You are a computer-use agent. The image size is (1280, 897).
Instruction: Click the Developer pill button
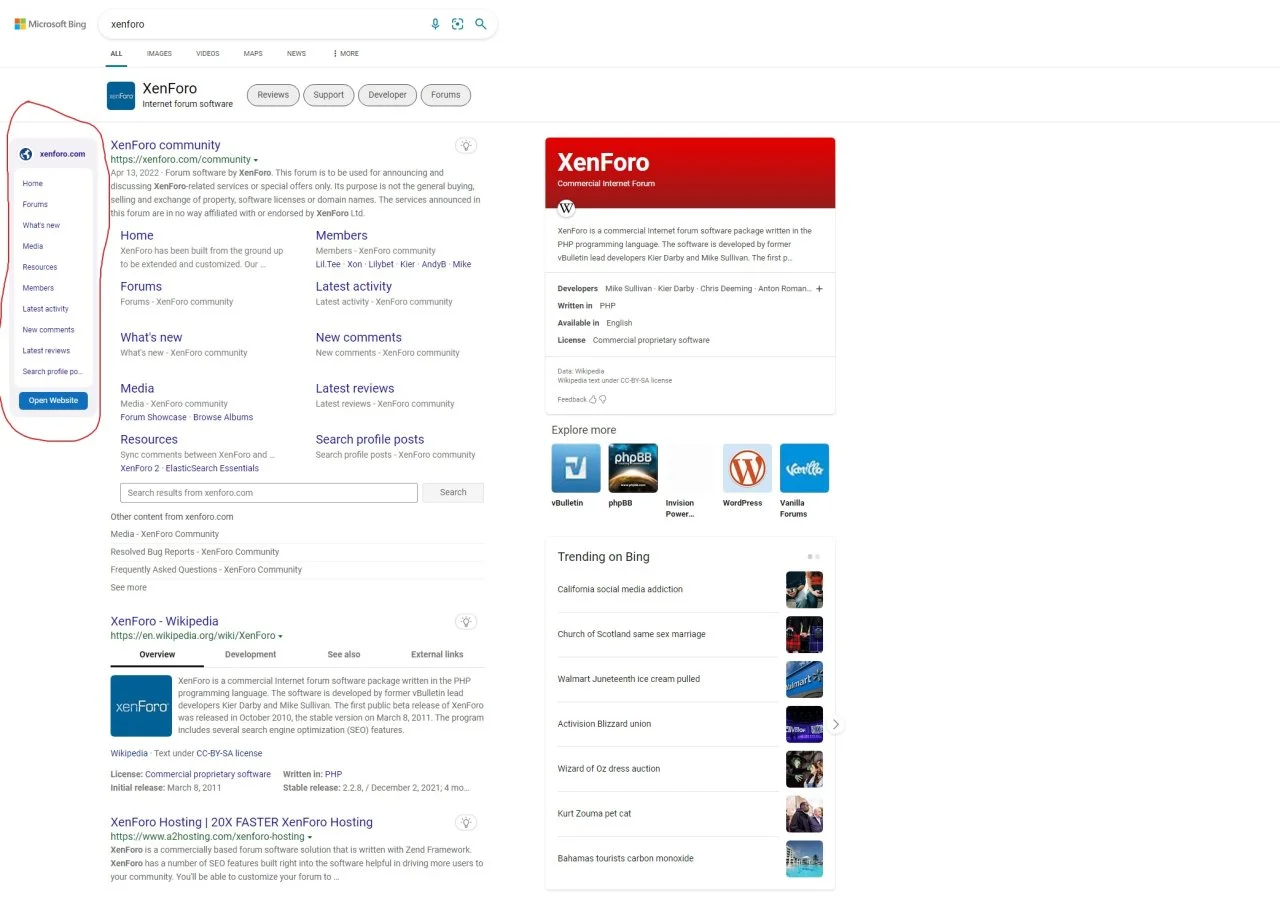coord(387,95)
